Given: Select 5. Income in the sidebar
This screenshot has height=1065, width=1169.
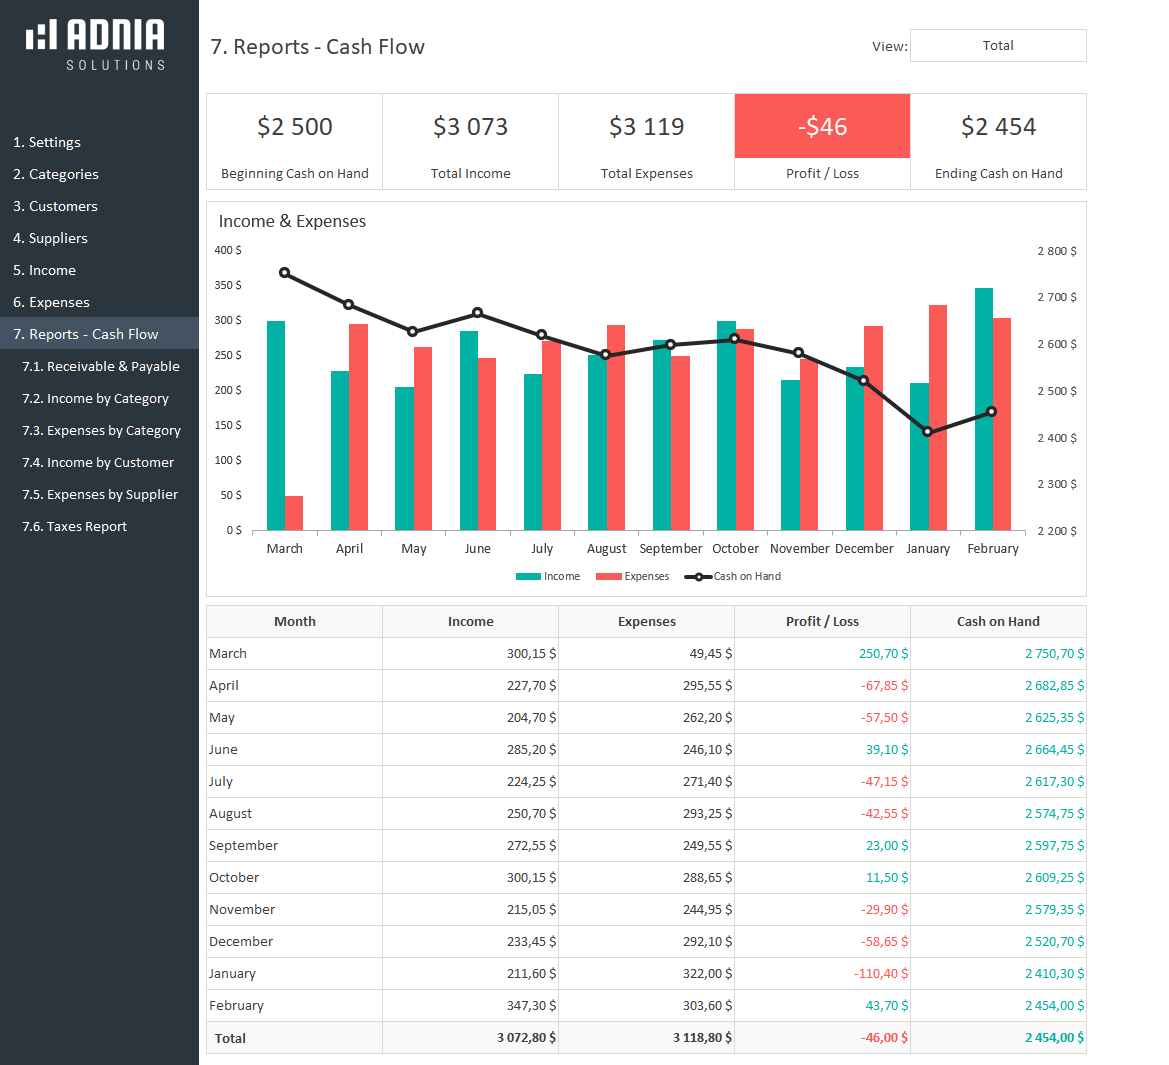Looking at the screenshot, I should point(44,270).
